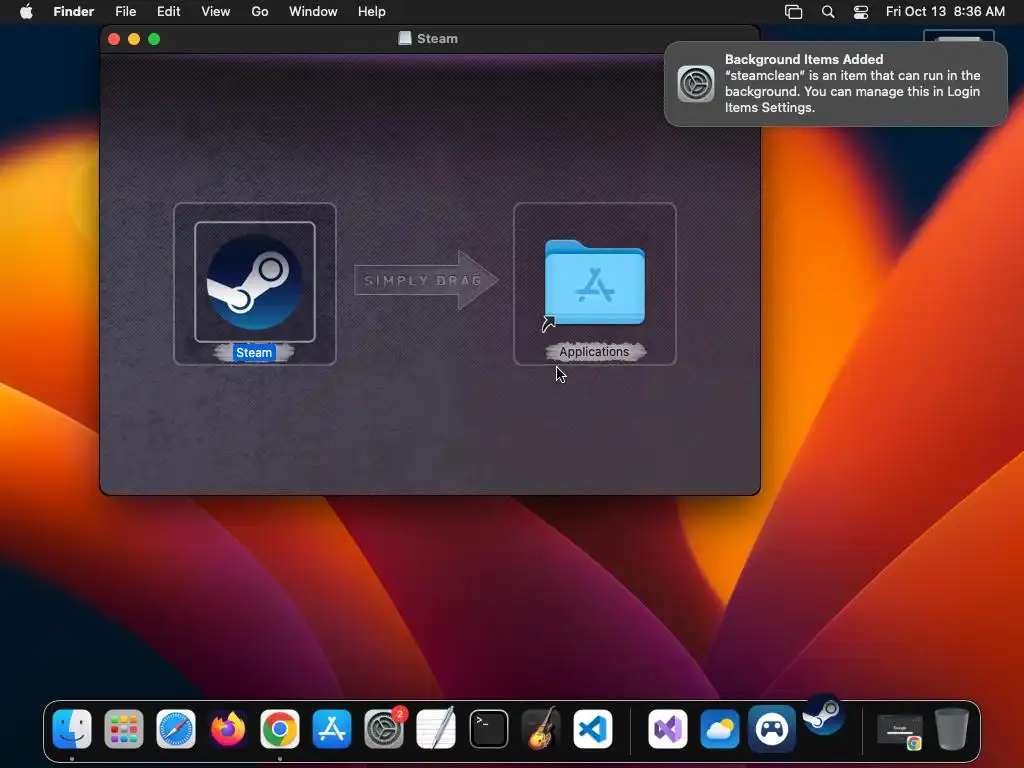Image resolution: width=1024 pixels, height=768 pixels.
Task: Minimize the Steam installer window
Action: click(x=134, y=39)
